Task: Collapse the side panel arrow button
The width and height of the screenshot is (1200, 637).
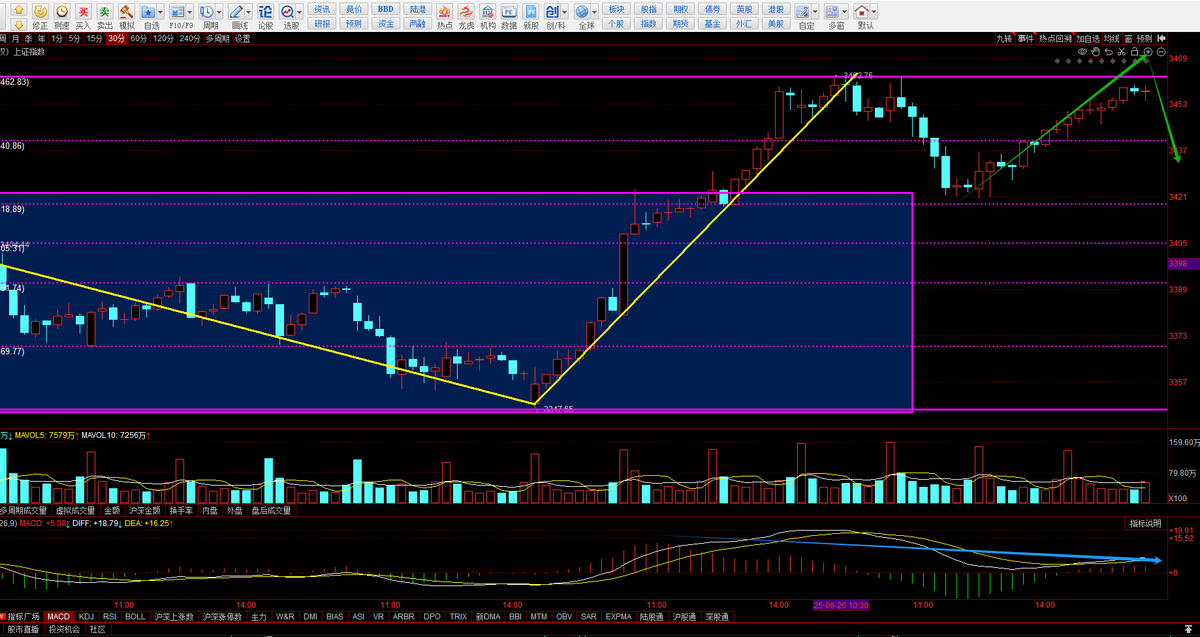Action: (x=1161, y=38)
